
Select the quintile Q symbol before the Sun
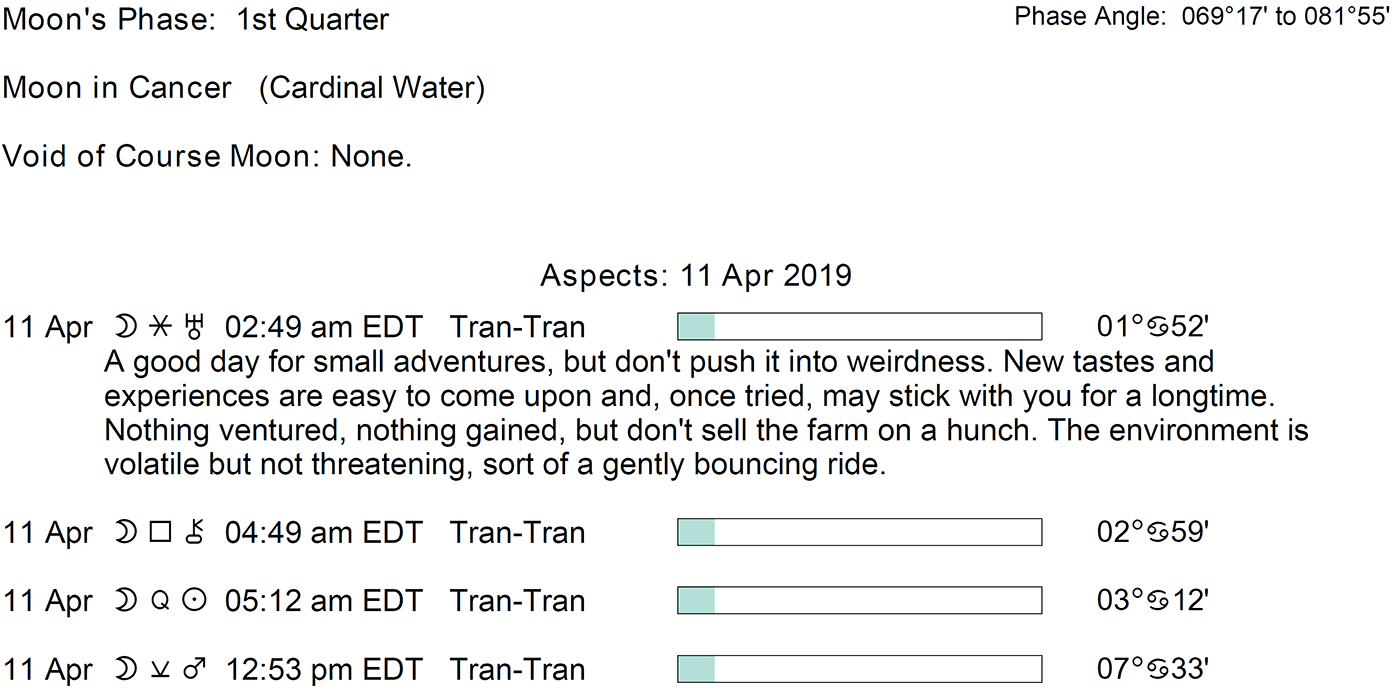[160, 601]
